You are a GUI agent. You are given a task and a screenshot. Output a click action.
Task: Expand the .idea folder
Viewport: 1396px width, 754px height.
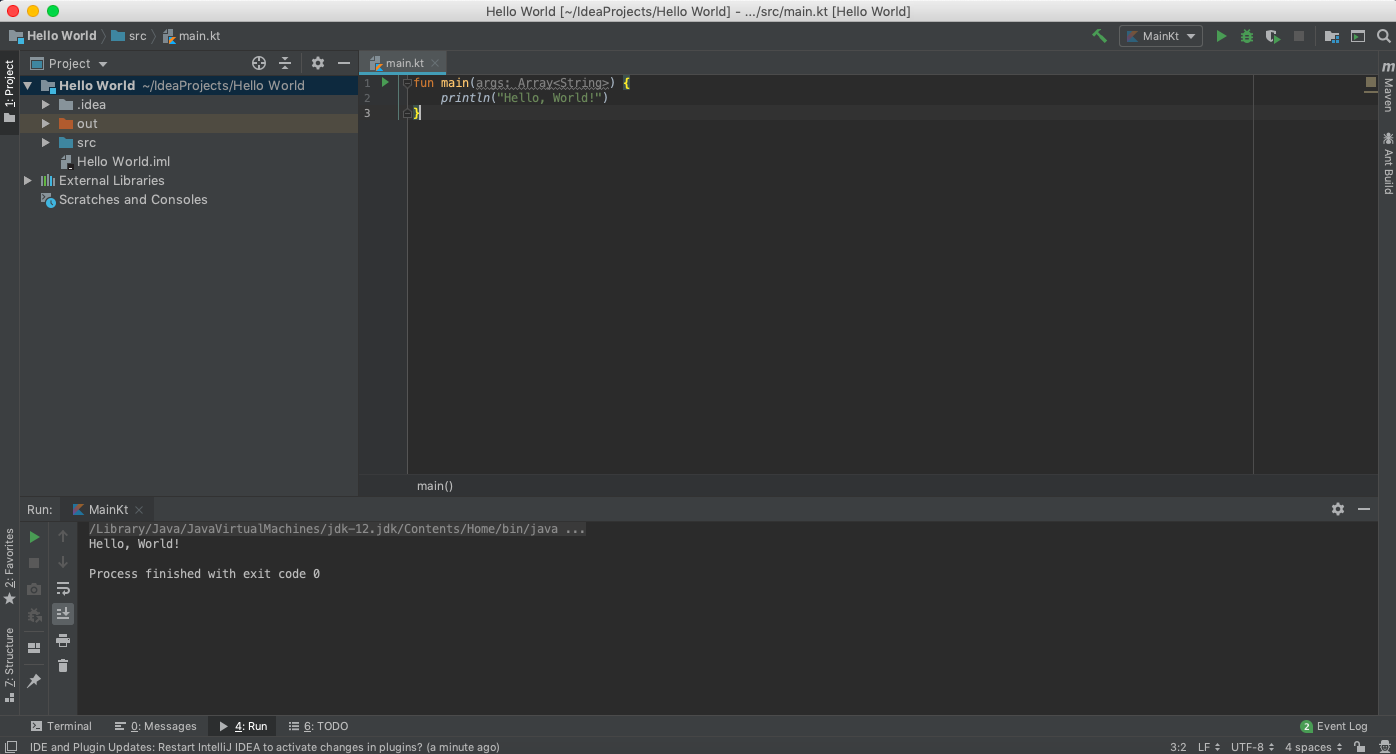pyautogui.click(x=46, y=104)
